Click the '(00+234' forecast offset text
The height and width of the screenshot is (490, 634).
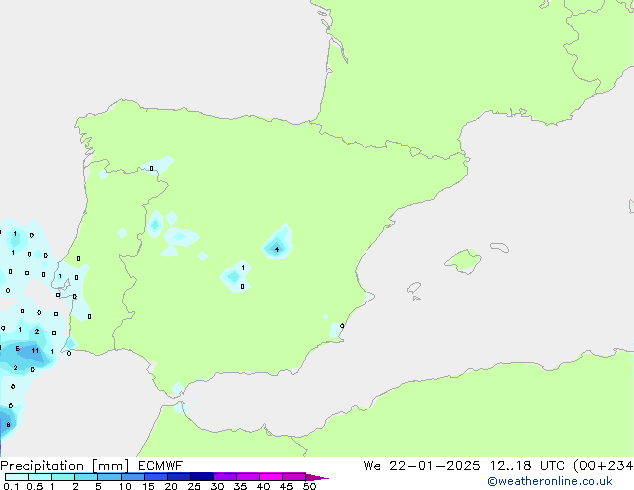(x=603, y=466)
